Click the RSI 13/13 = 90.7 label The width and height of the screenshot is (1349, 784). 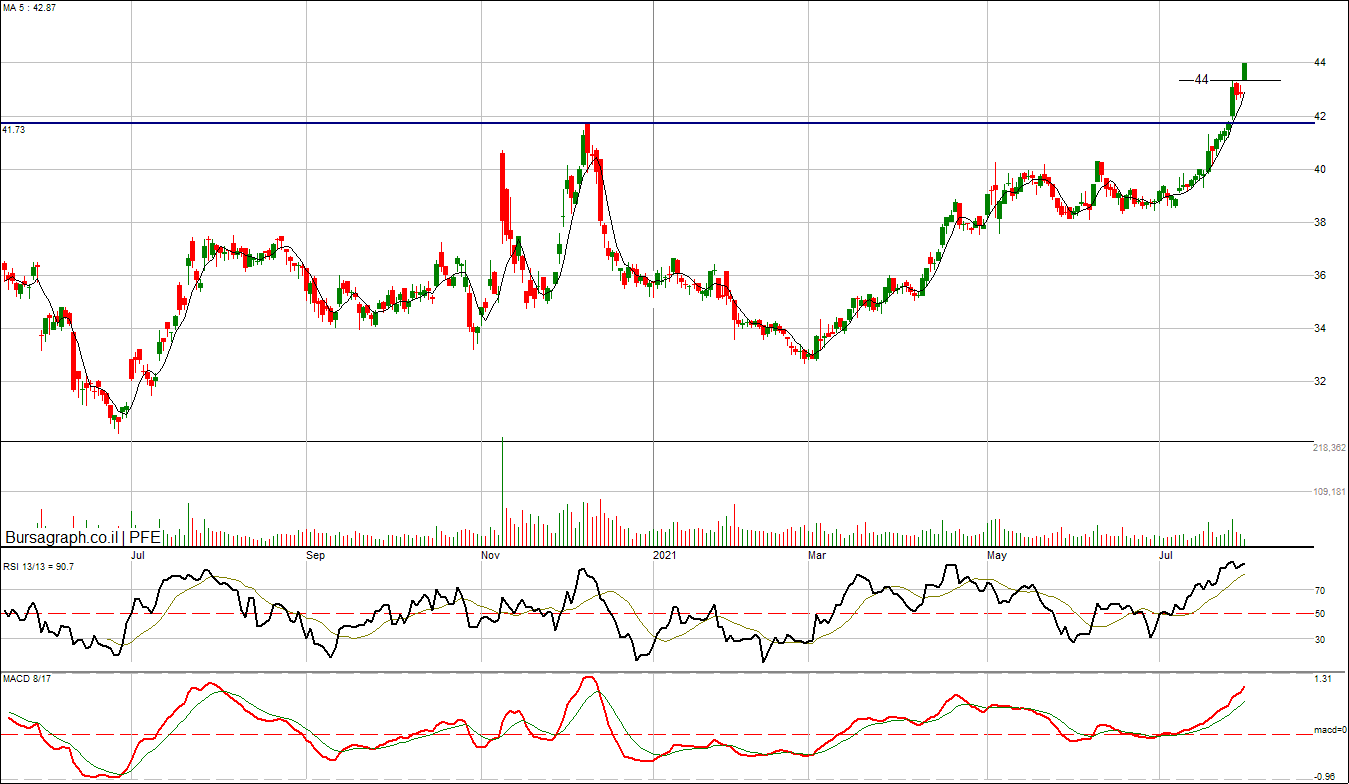(x=38, y=566)
